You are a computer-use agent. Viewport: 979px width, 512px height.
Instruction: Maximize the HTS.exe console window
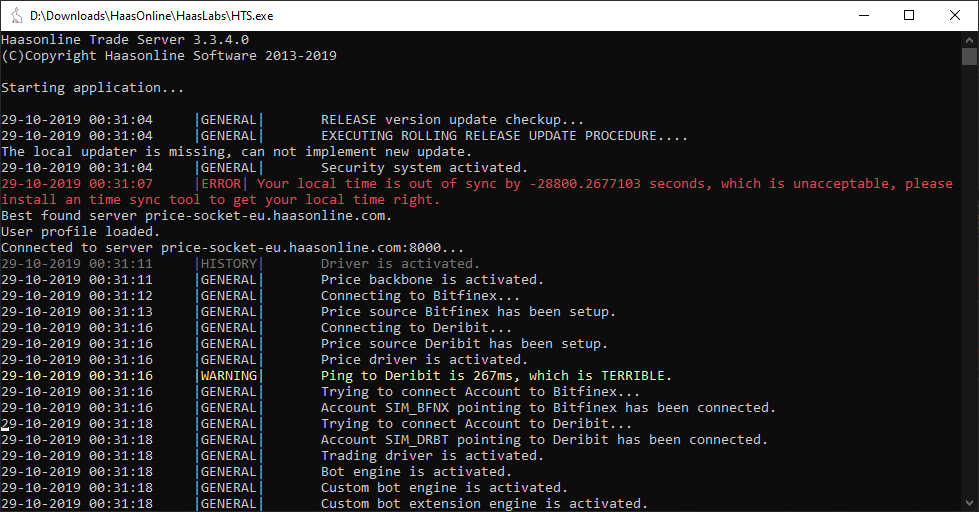click(x=909, y=16)
